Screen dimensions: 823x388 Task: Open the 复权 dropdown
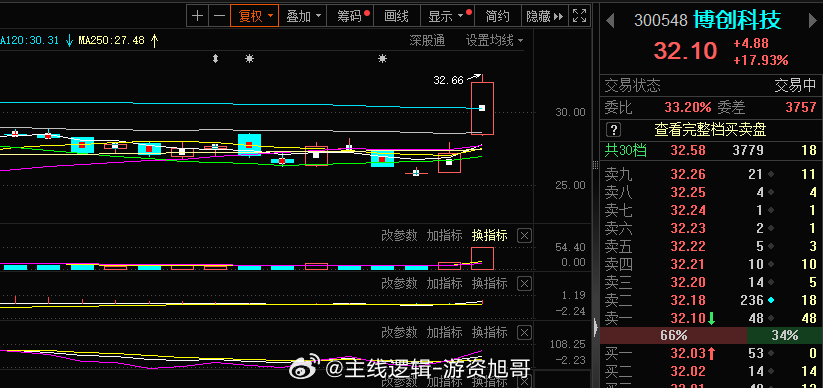[x=255, y=16]
